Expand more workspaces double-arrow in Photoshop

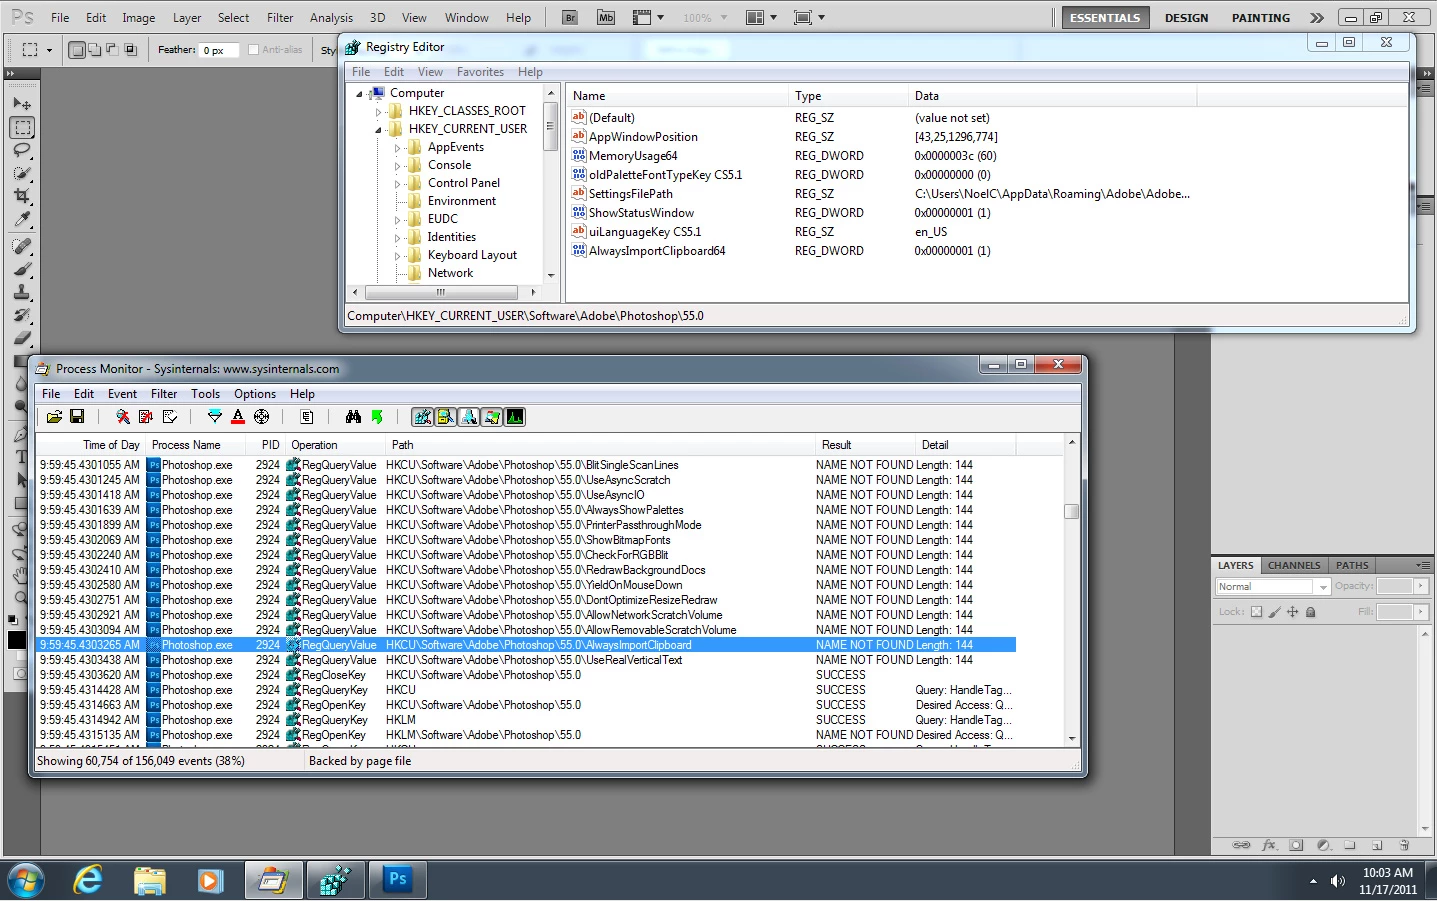pyautogui.click(x=1317, y=17)
